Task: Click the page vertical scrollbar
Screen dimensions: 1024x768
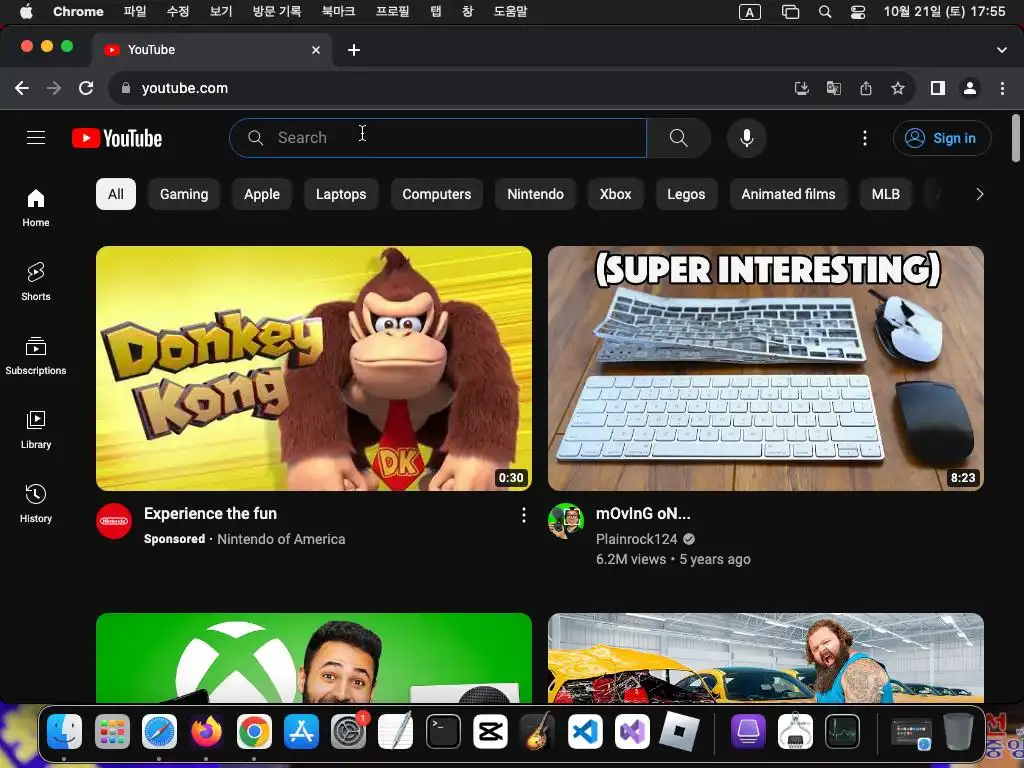Action: pos(1016,138)
